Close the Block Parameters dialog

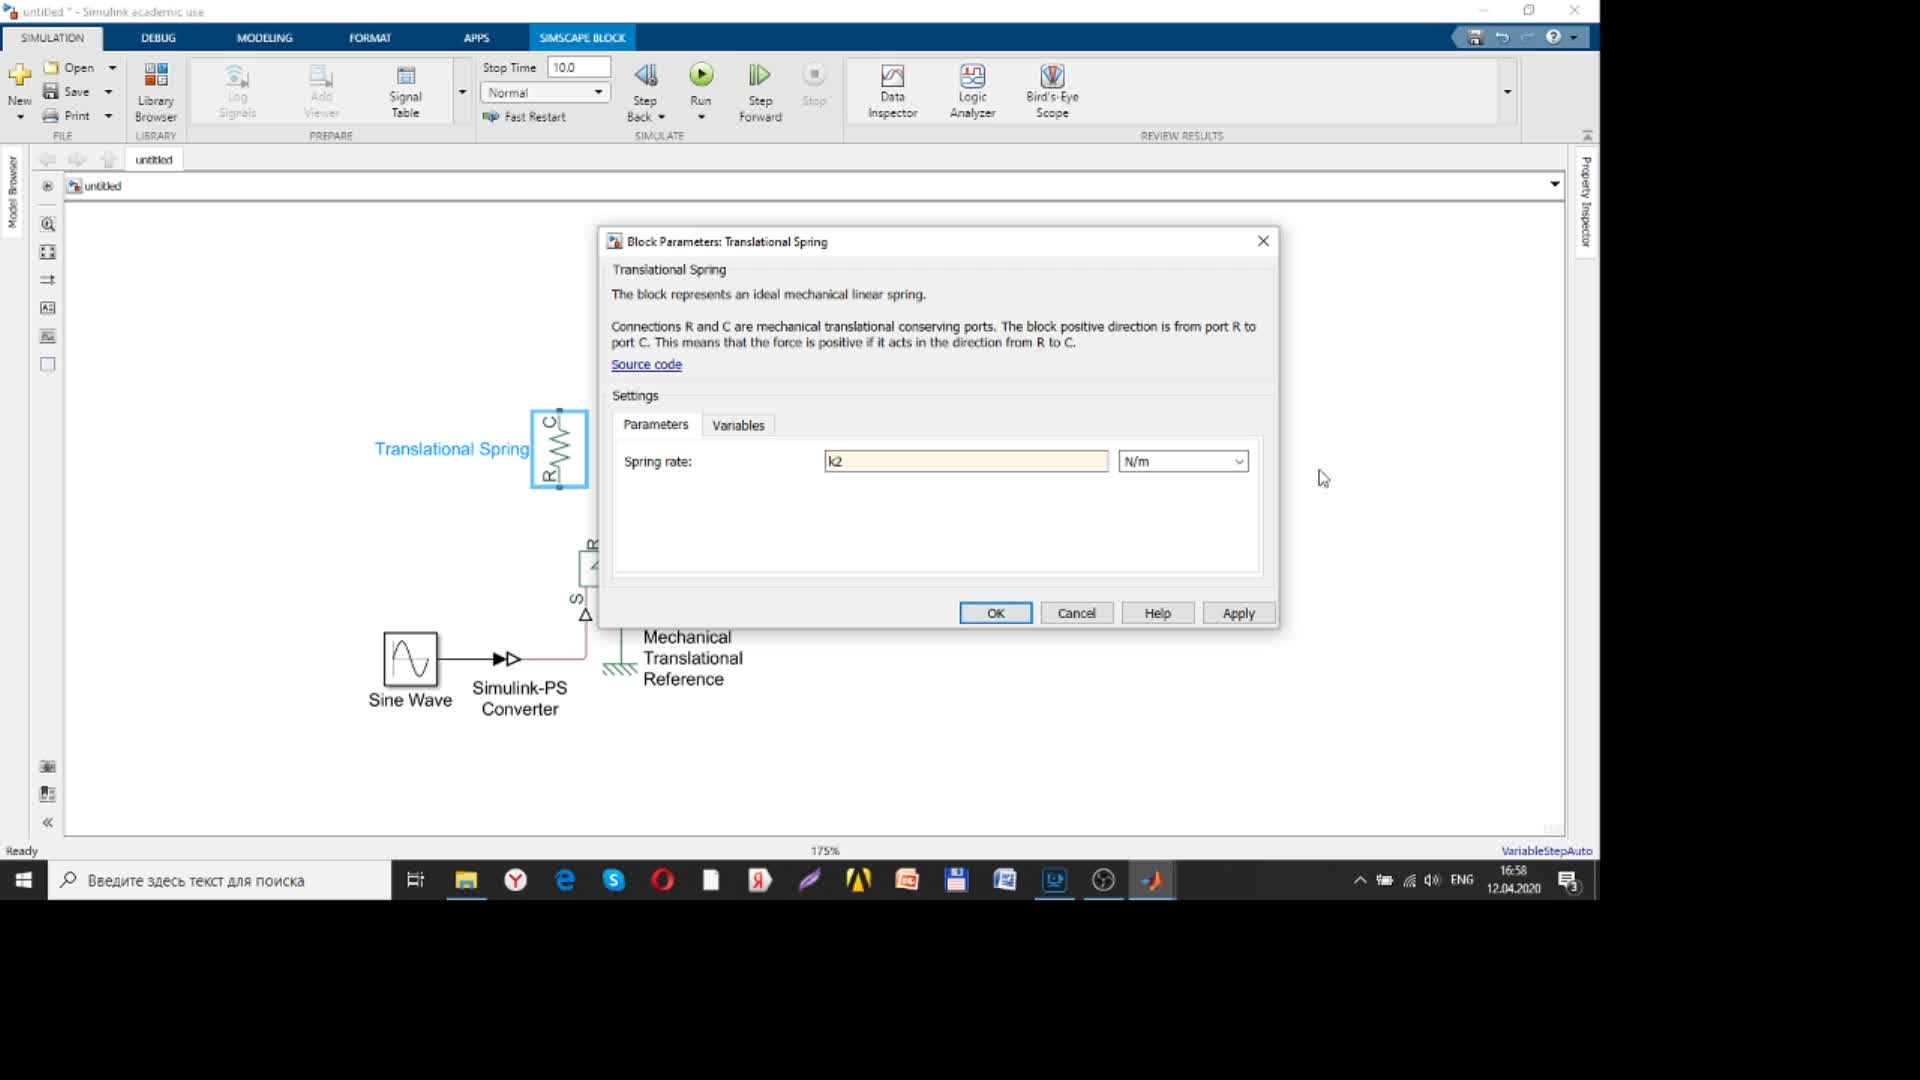click(x=1263, y=242)
